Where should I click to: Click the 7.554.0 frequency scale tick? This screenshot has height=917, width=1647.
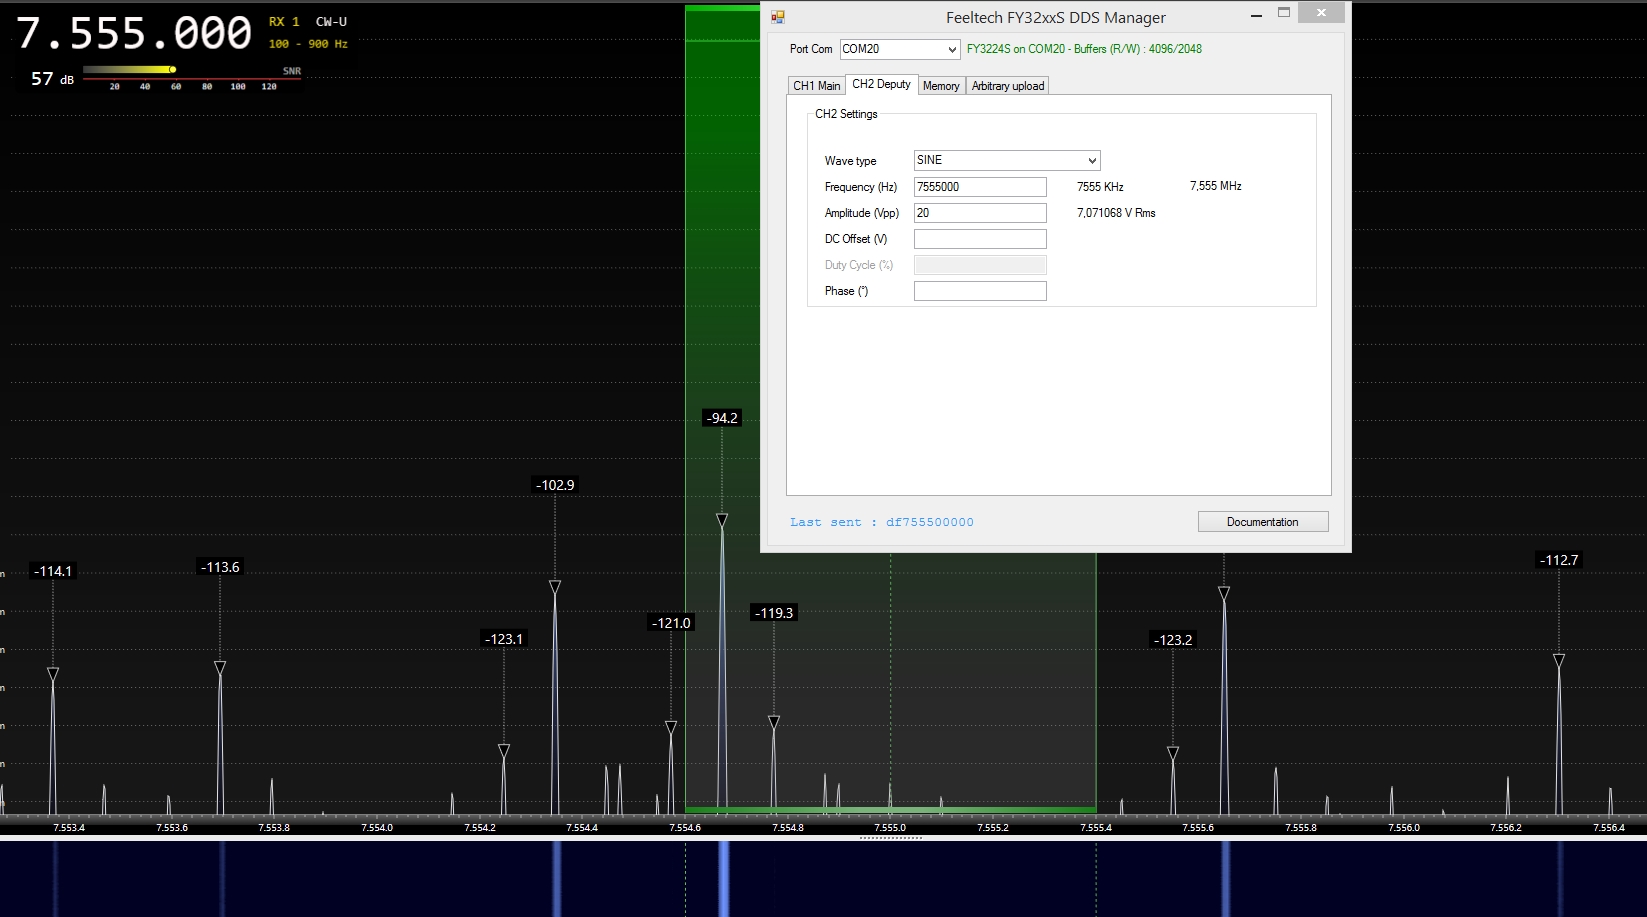pos(377,828)
